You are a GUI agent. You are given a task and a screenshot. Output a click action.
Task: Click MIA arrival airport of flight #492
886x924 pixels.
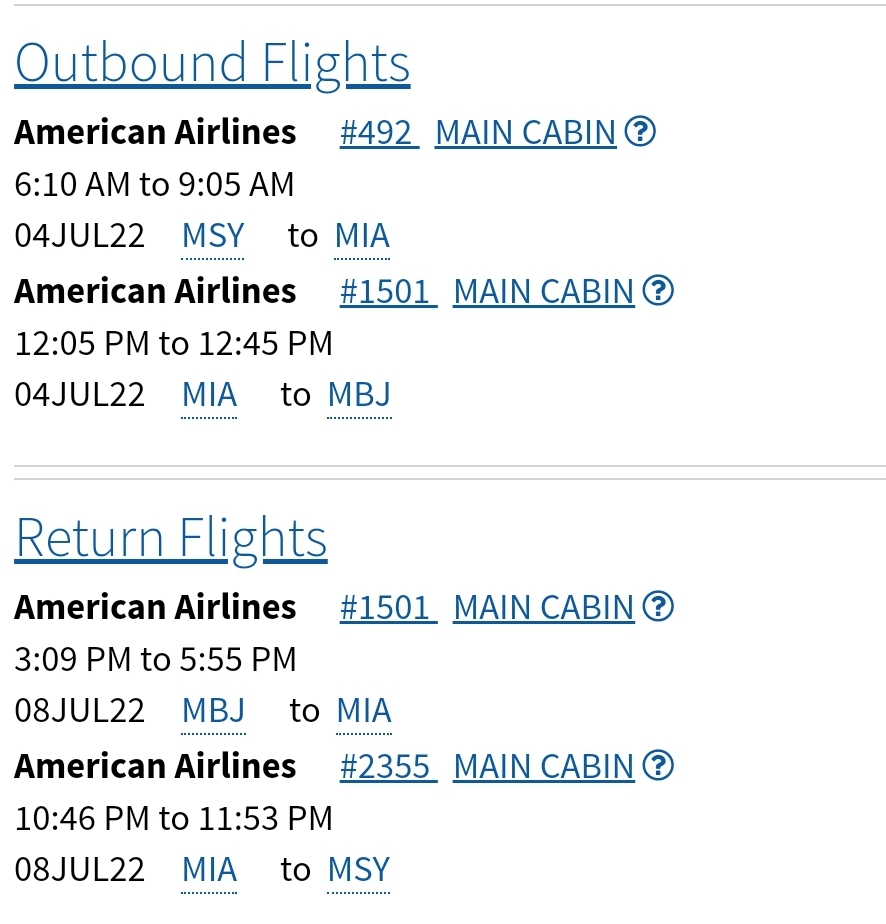tap(362, 236)
